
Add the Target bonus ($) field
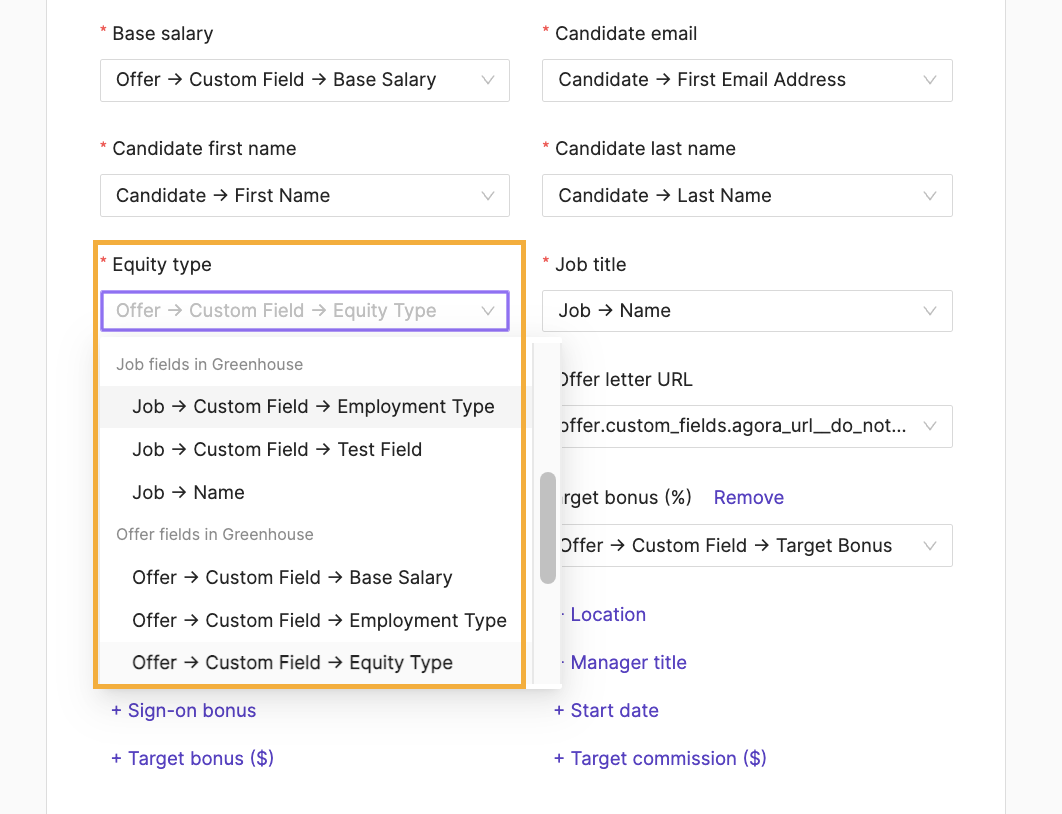[x=192, y=758]
